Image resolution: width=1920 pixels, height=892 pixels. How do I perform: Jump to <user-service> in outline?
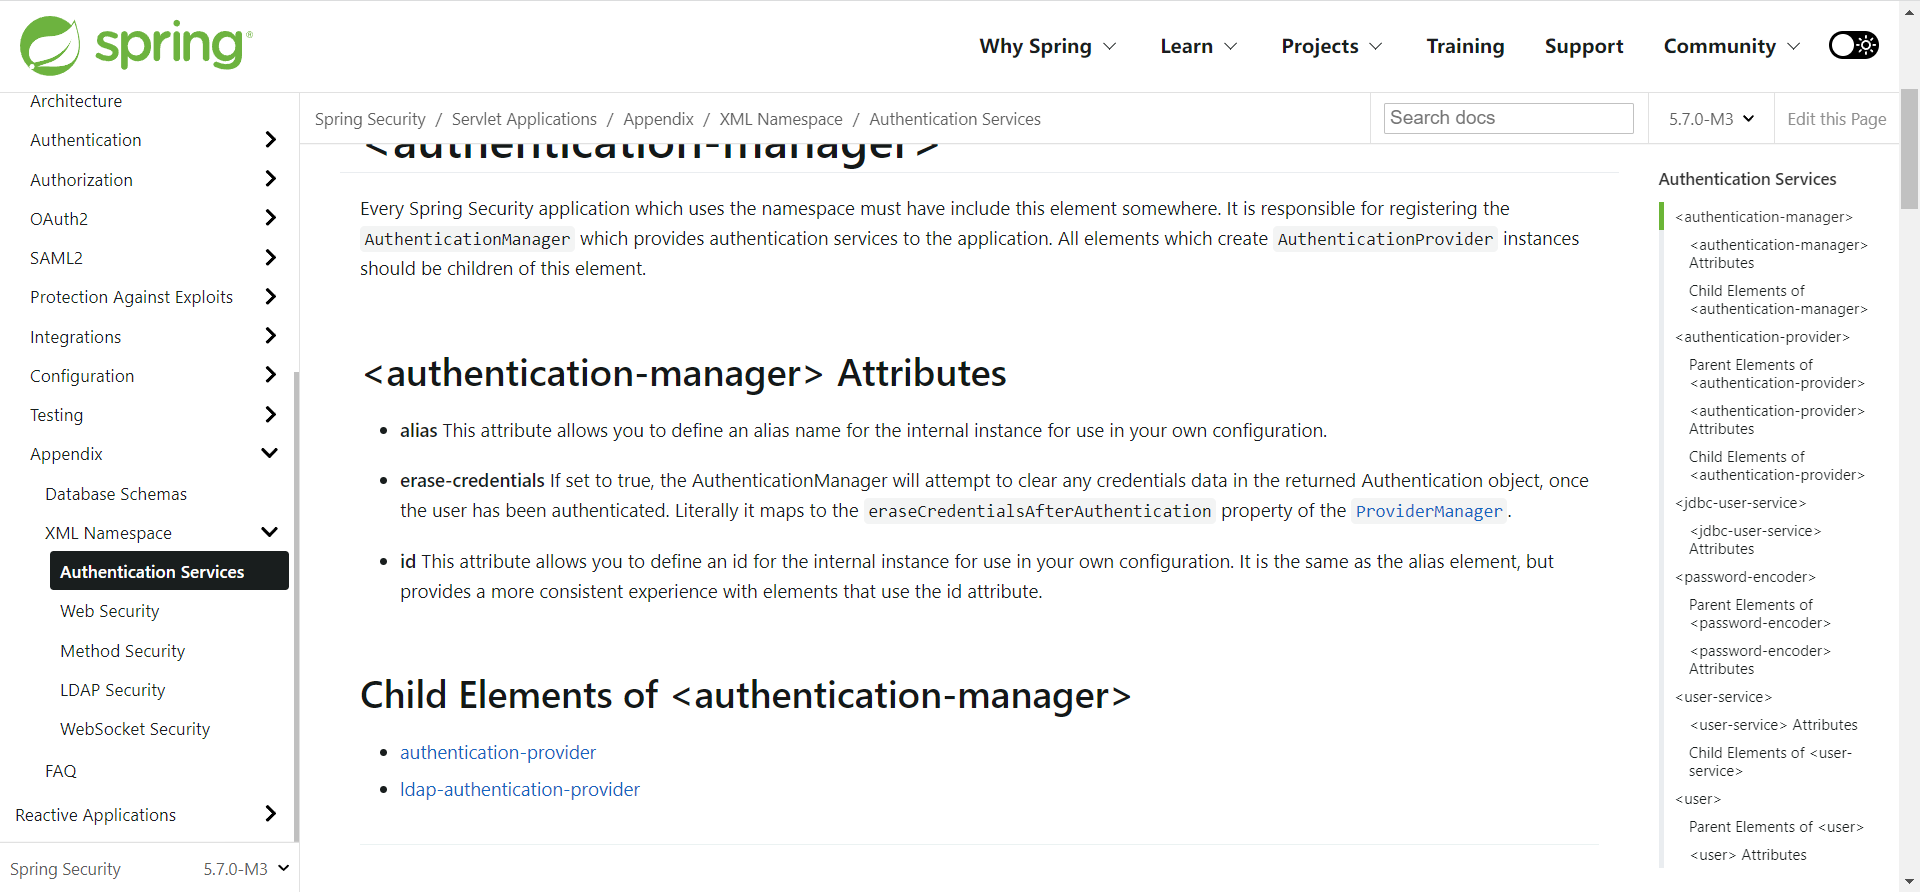tap(1724, 697)
